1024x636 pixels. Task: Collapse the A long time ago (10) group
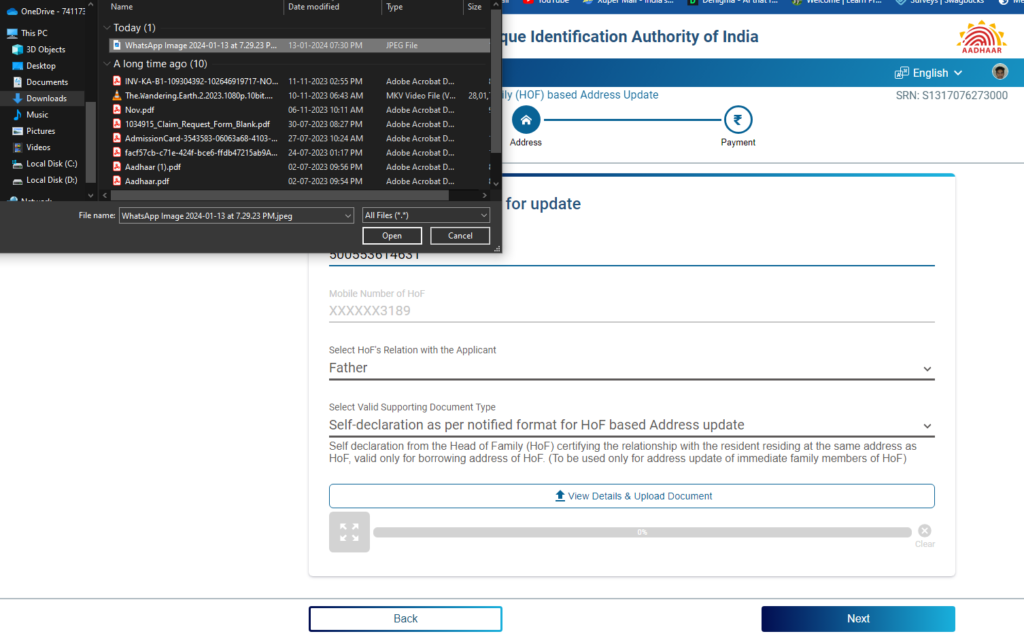107,63
